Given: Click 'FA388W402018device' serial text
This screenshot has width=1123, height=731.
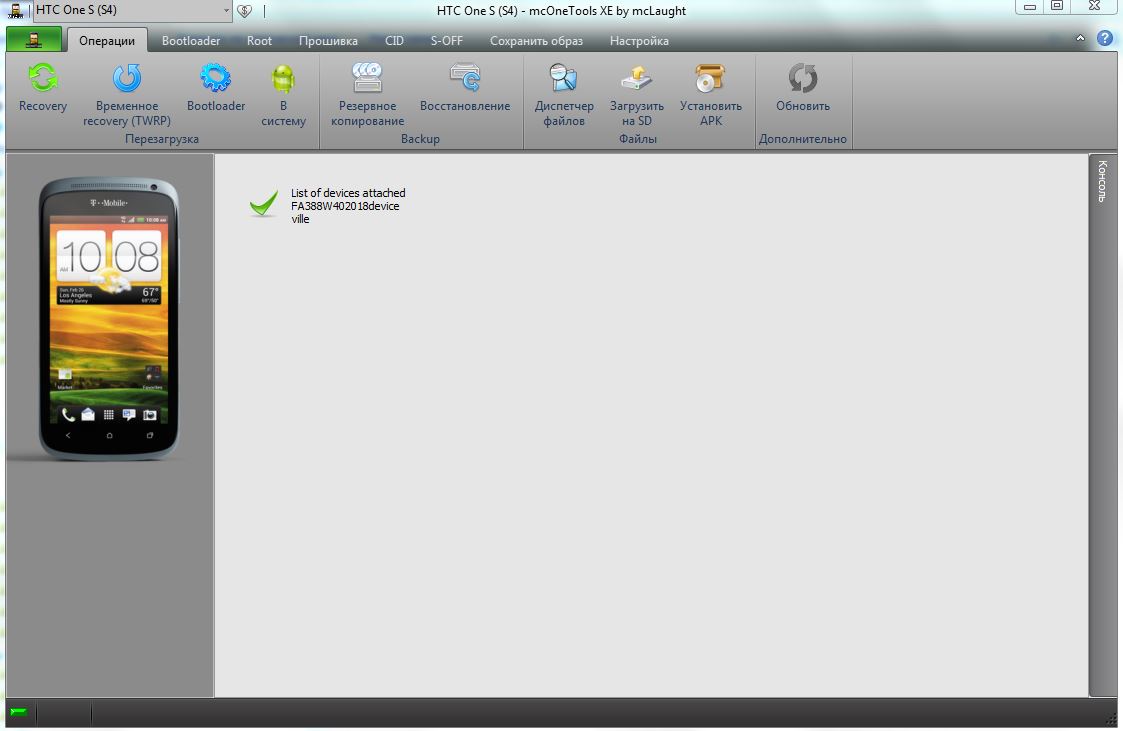Looking at the screenshot, I should click(x=345, y=205).
